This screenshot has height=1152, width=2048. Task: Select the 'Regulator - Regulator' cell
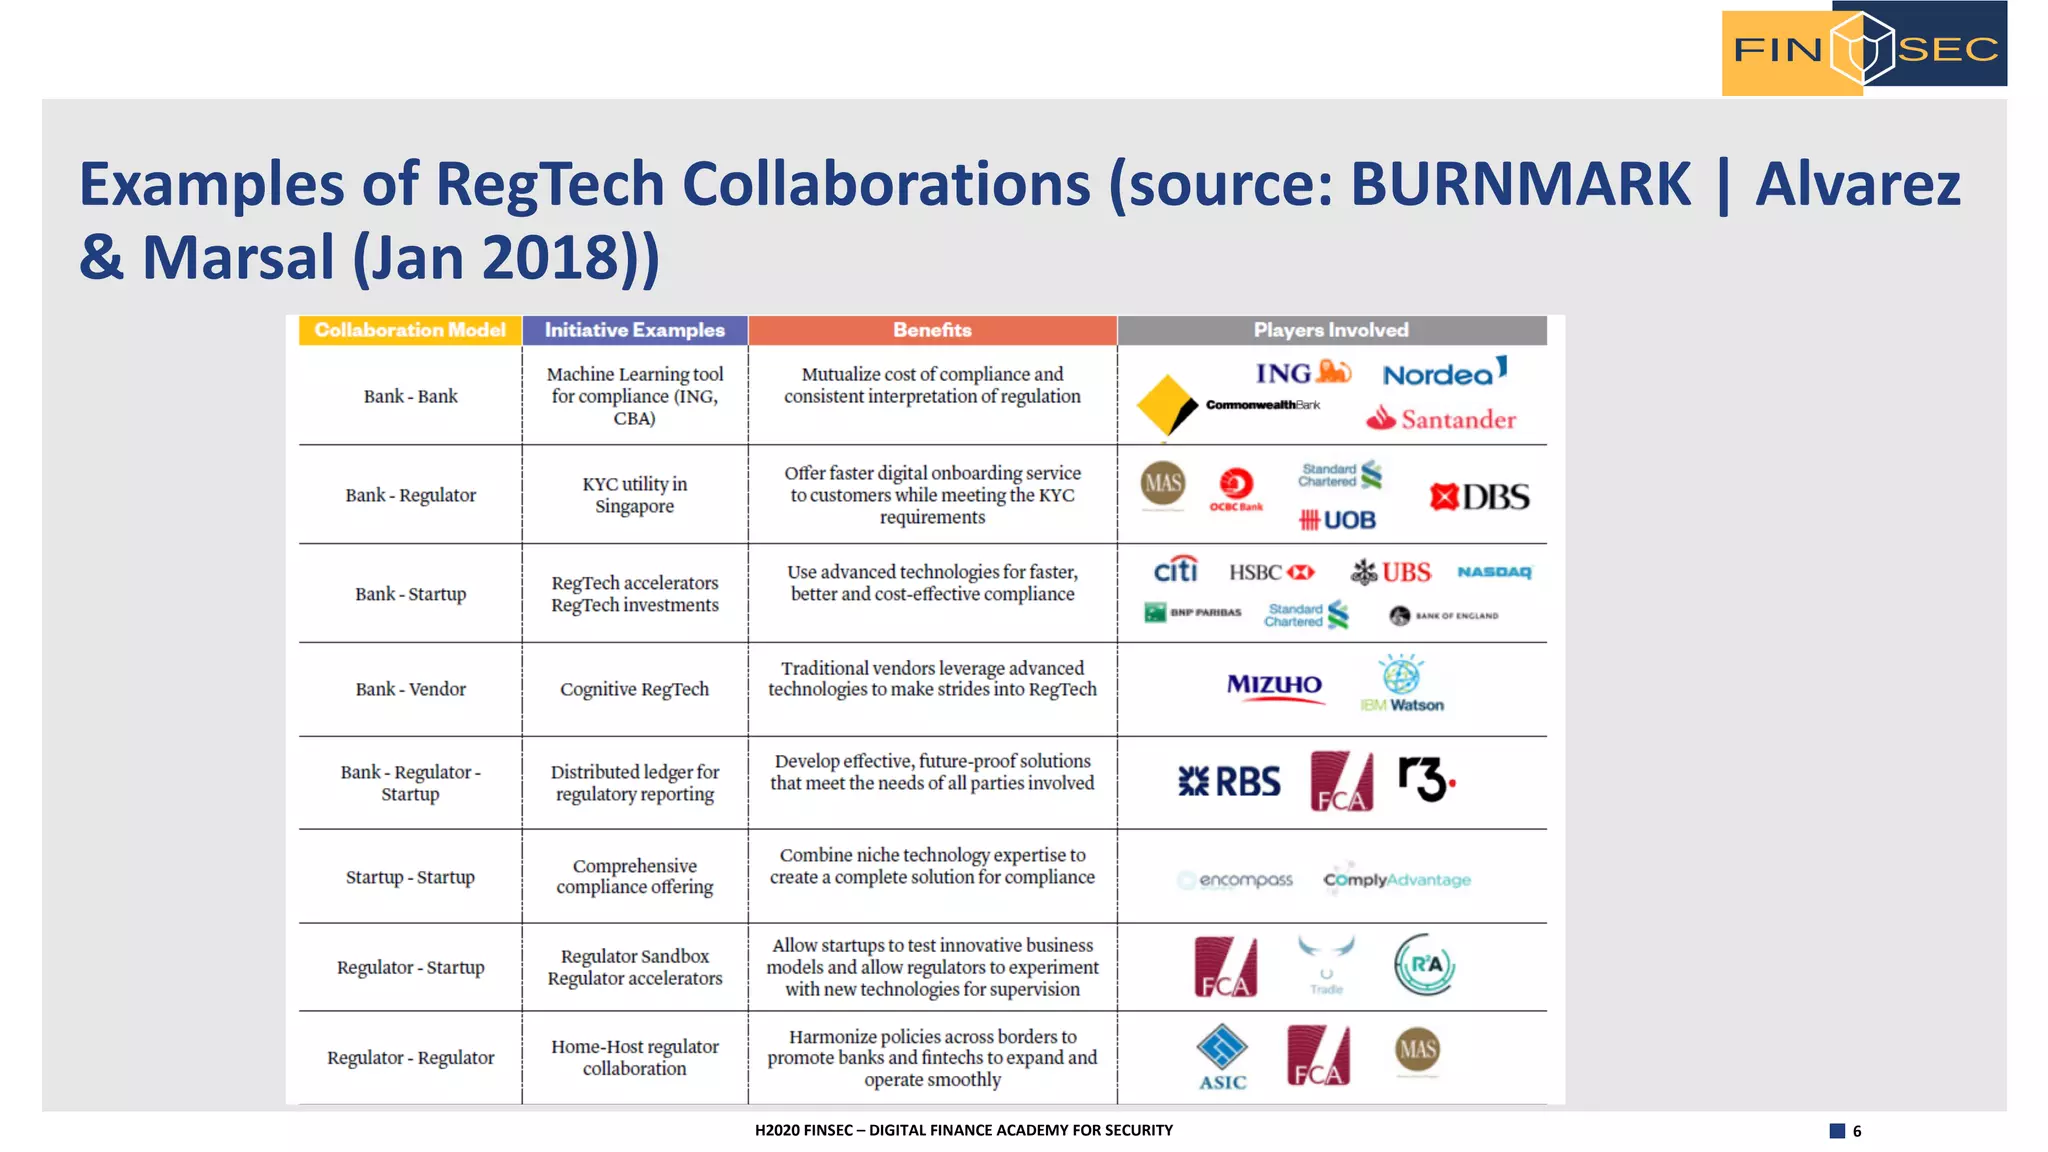pyautogui.click(x=410, y=1058)
